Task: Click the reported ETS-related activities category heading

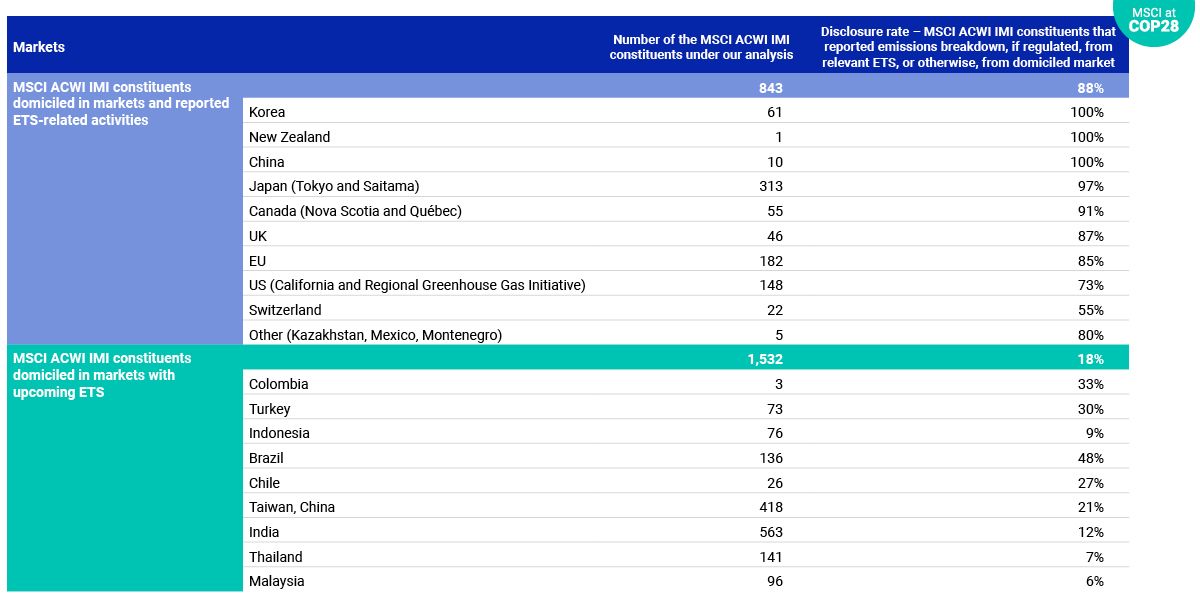Action: (x=120, y=104)
